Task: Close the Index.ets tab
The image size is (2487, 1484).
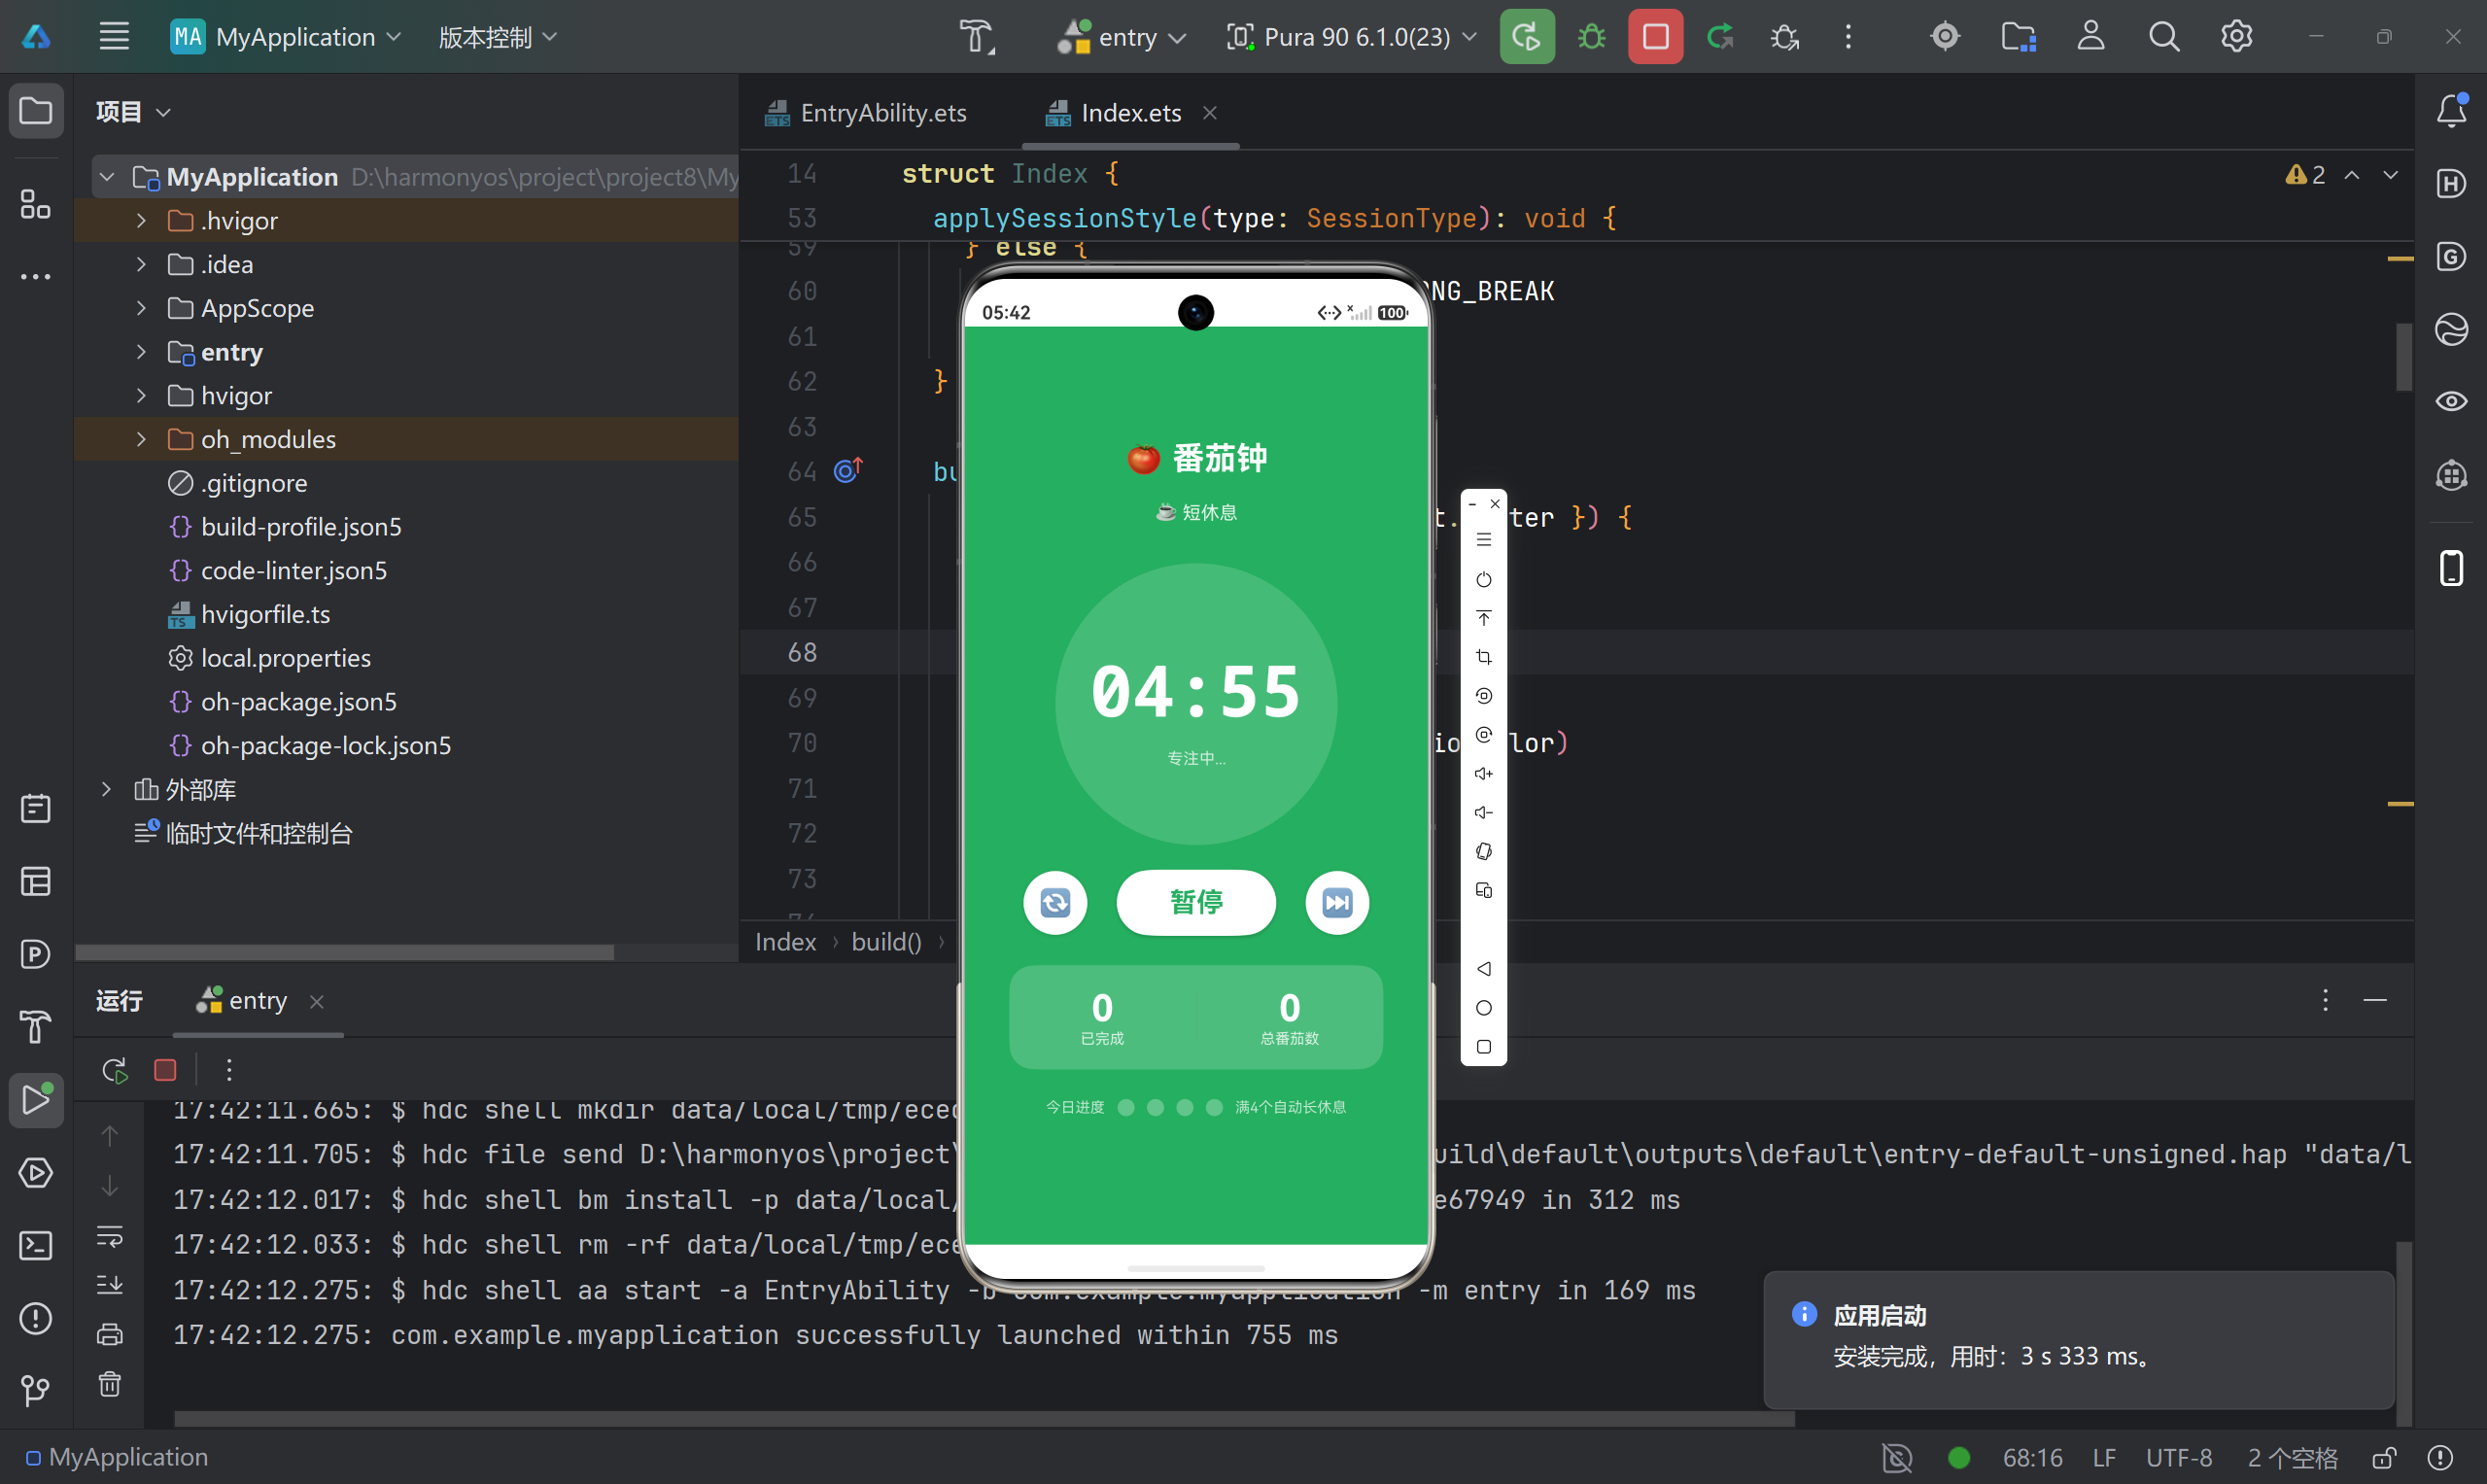Action: pos(1209,113)
